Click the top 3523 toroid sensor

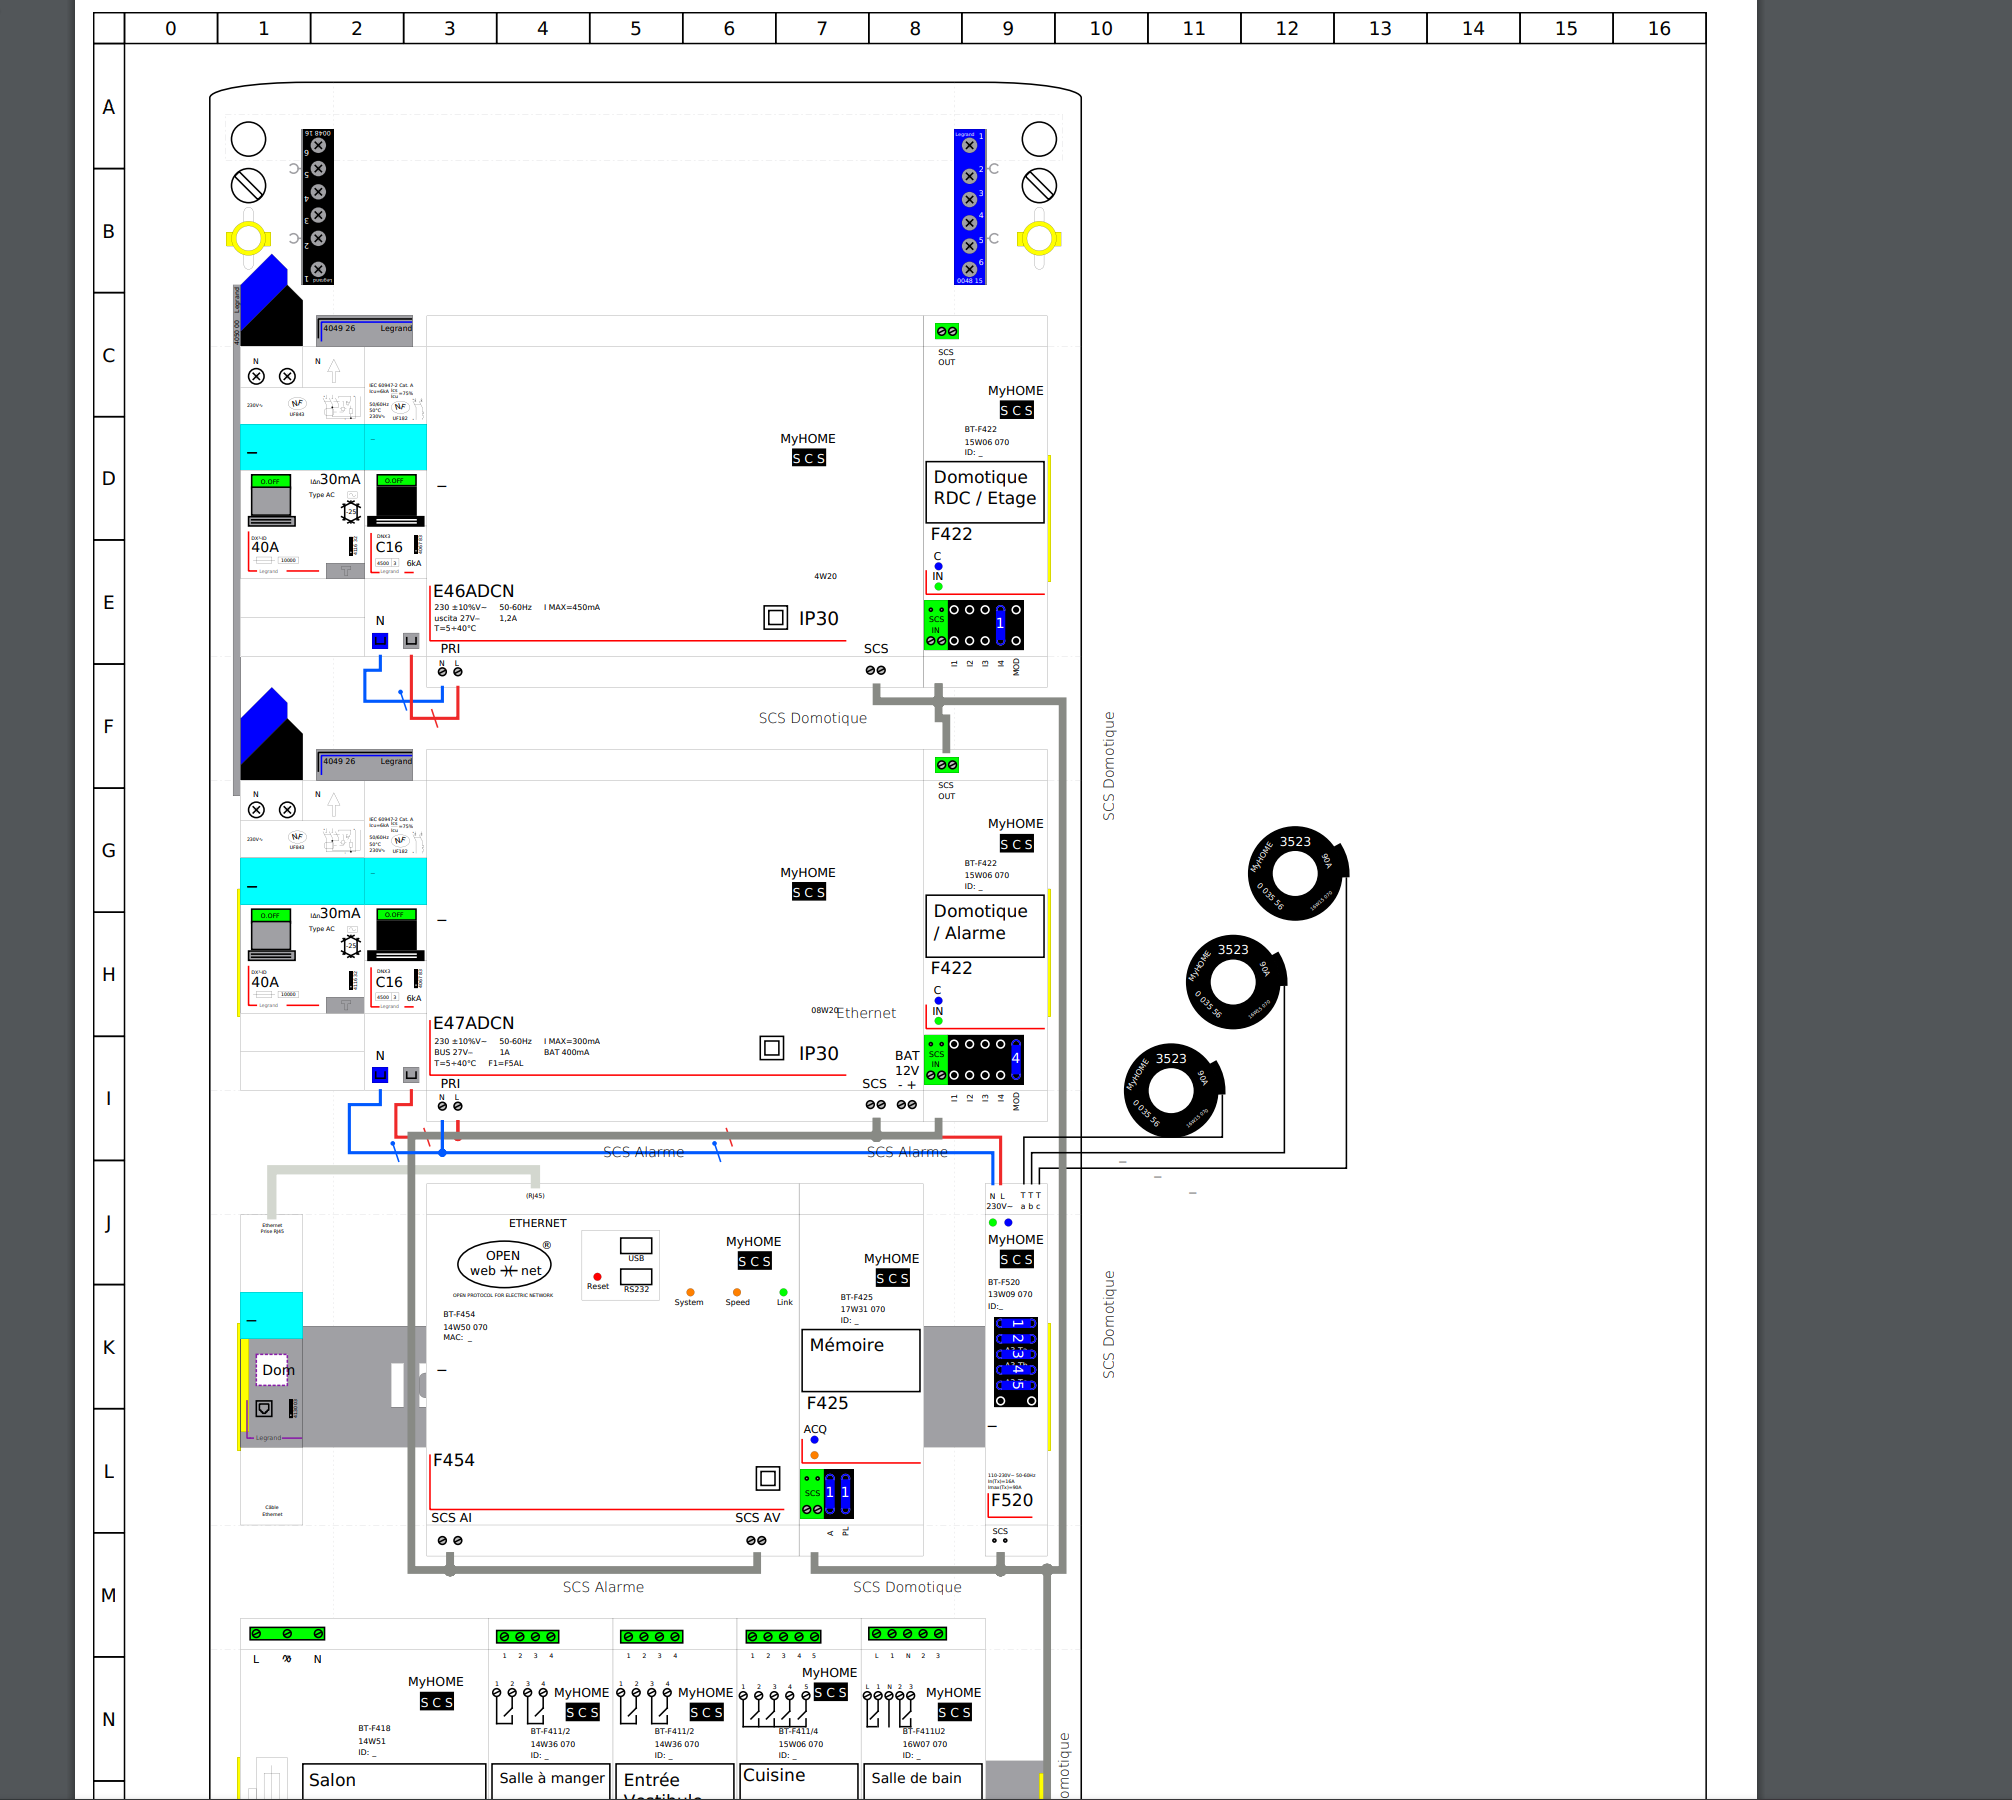1297,873
